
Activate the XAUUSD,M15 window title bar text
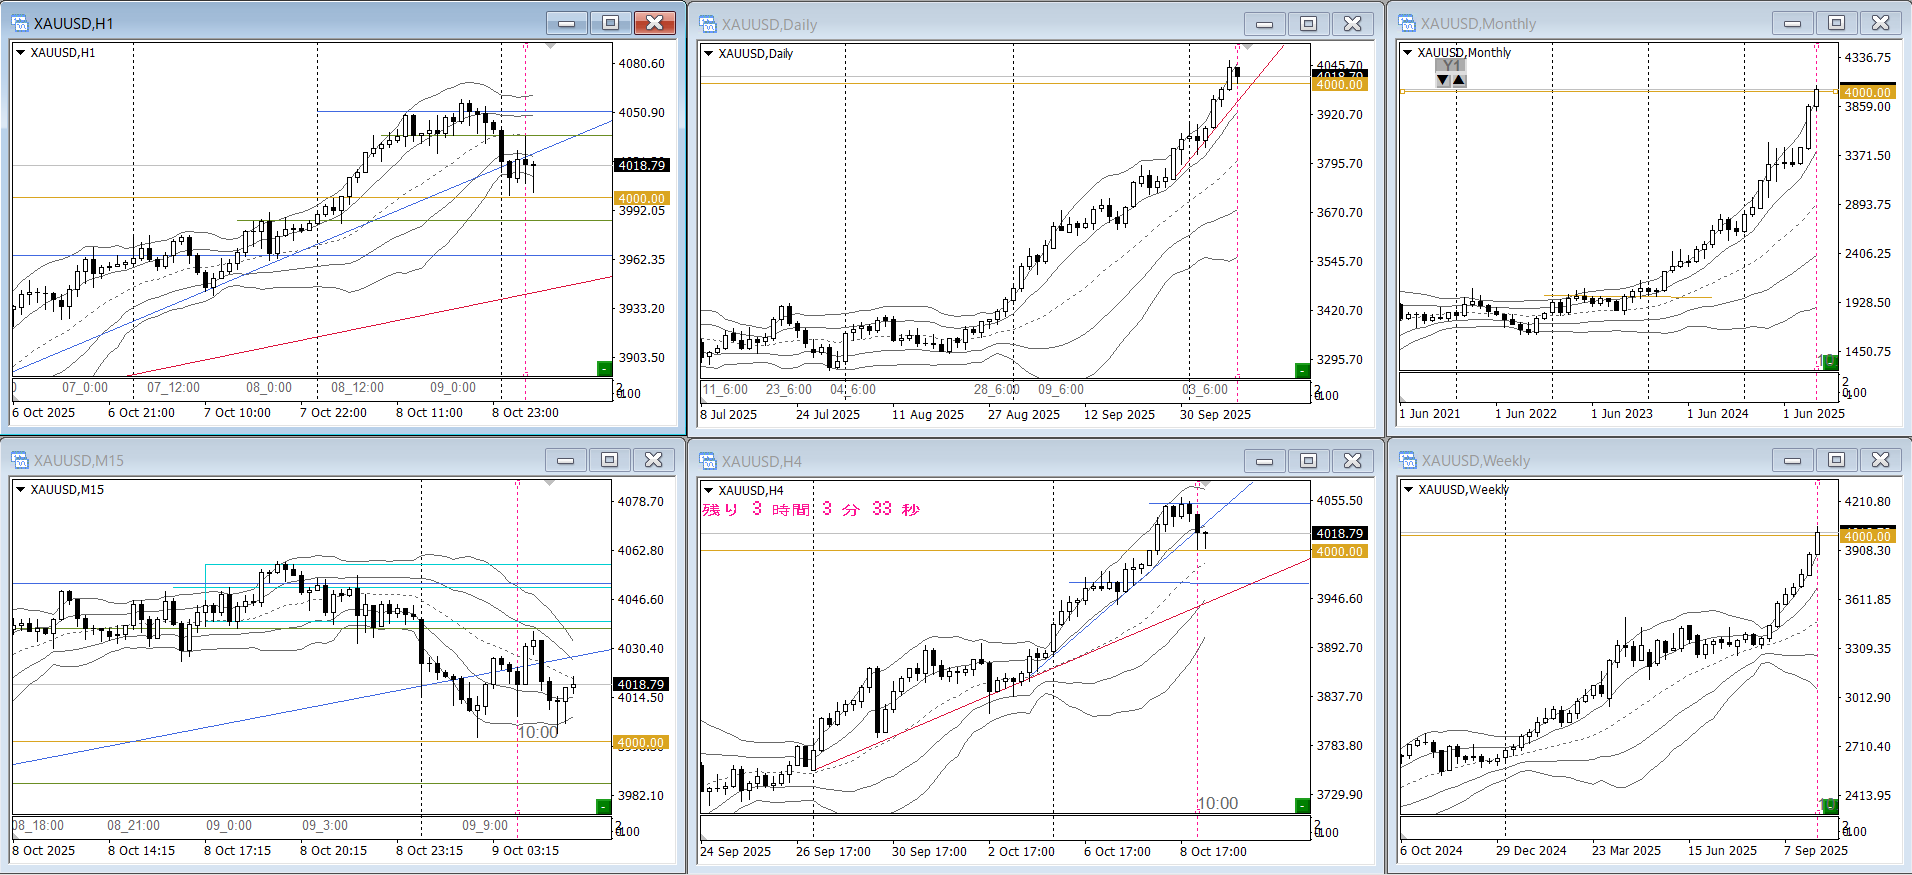pyautogui.click(x=79, y=460)
